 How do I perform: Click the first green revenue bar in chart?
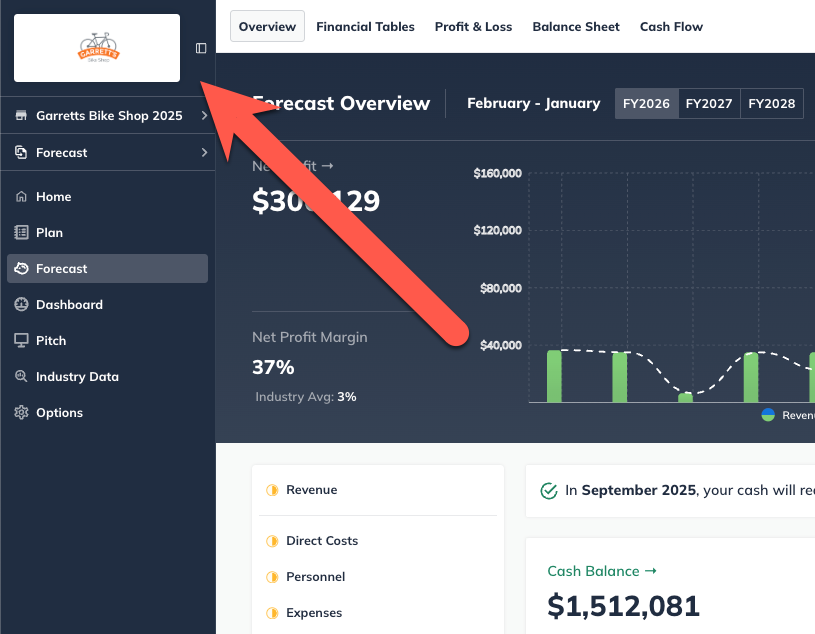[555, 376]
